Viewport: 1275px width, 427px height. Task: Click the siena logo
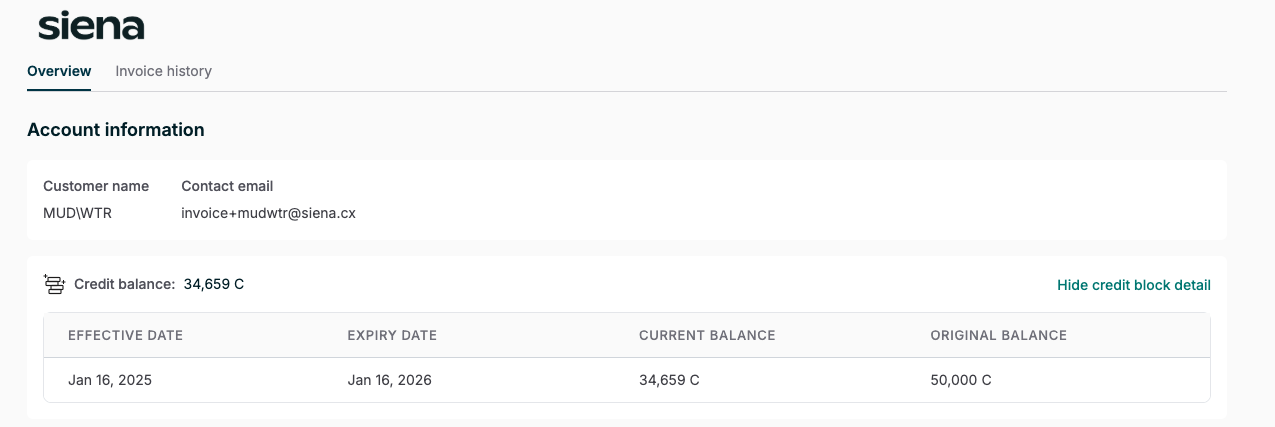tap(91, 26)
